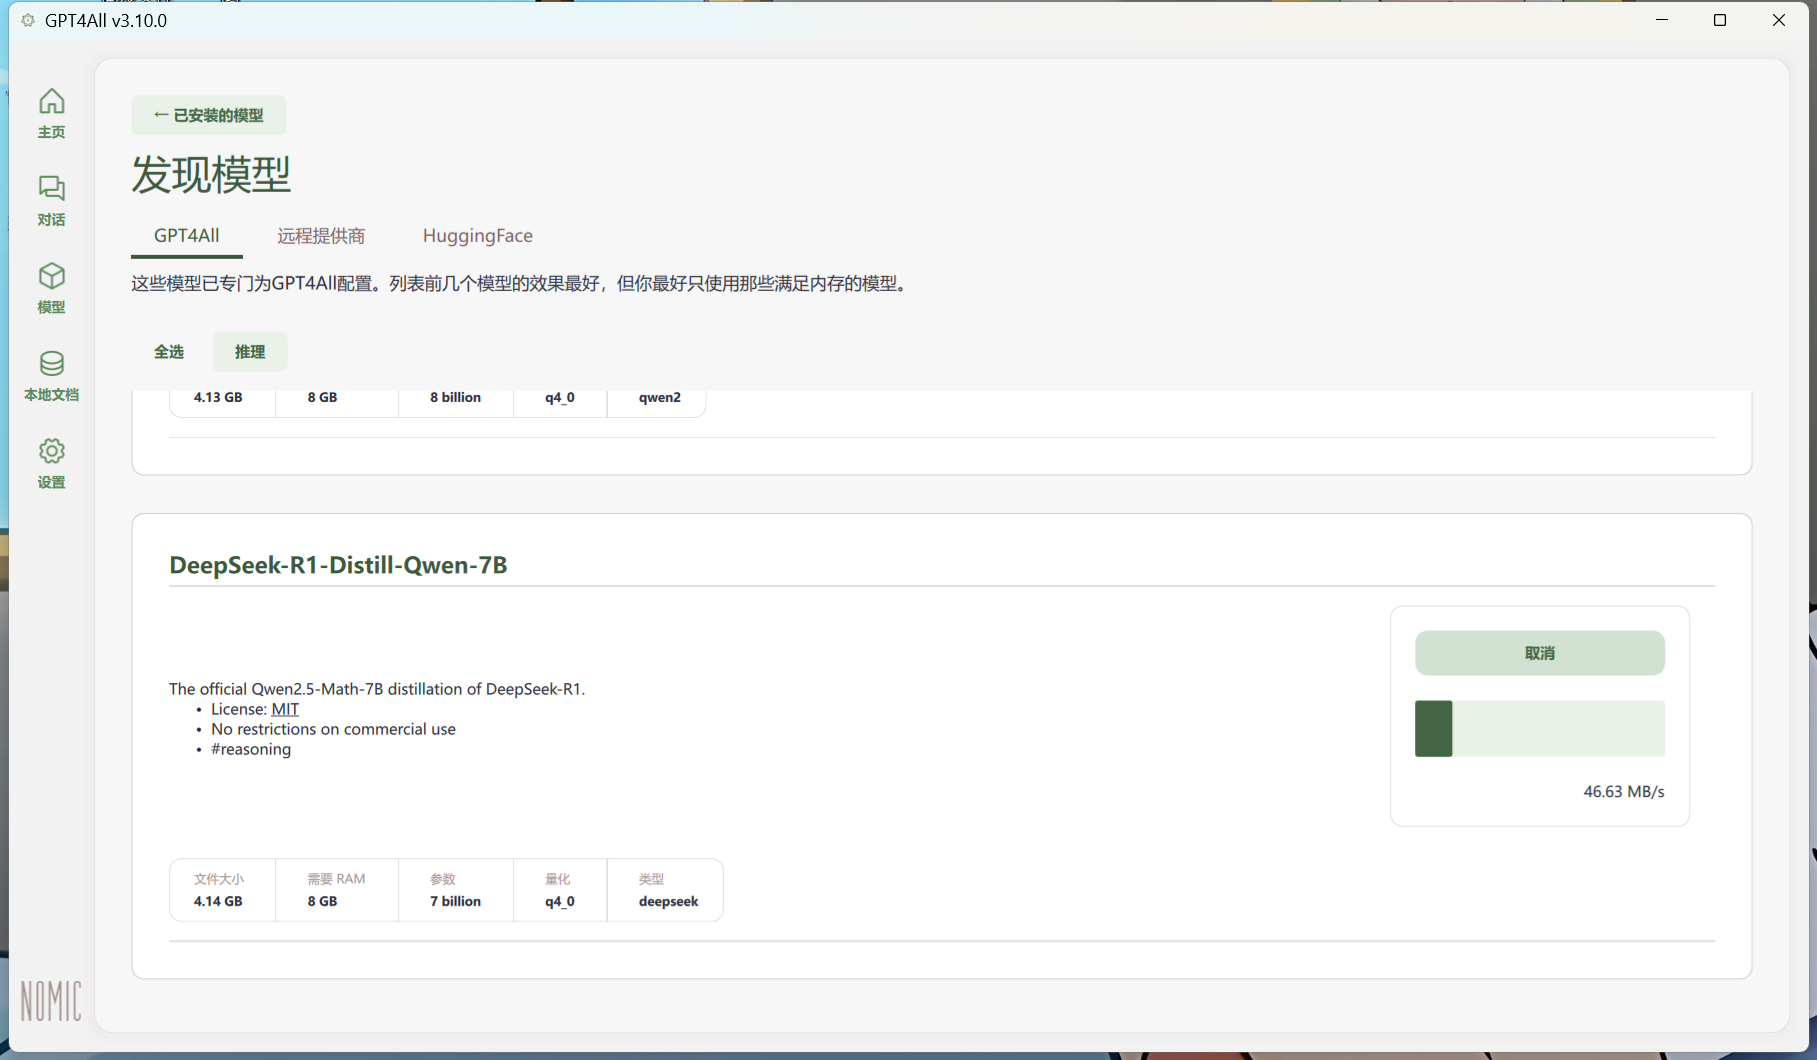Select the 模型 cube icon in sidebar
The height and width of the screenshot is (1060, 1817).
click(x=51, y=289)
